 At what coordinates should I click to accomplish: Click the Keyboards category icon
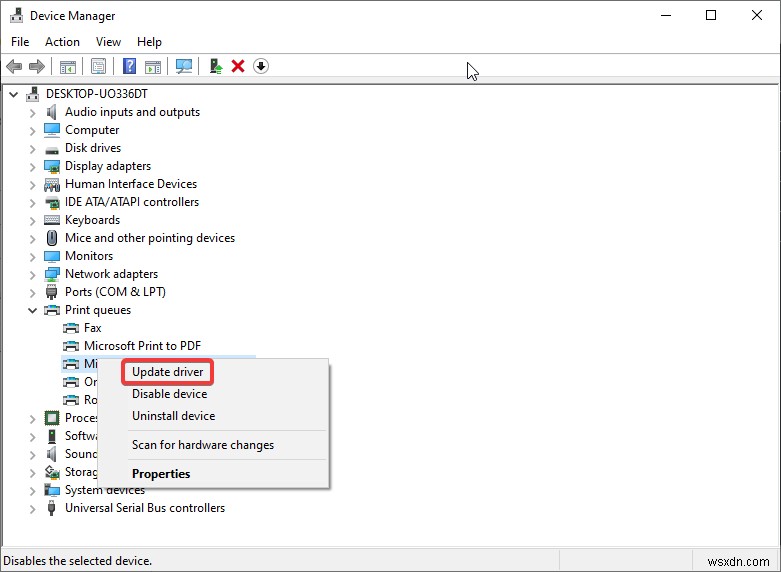52,220
